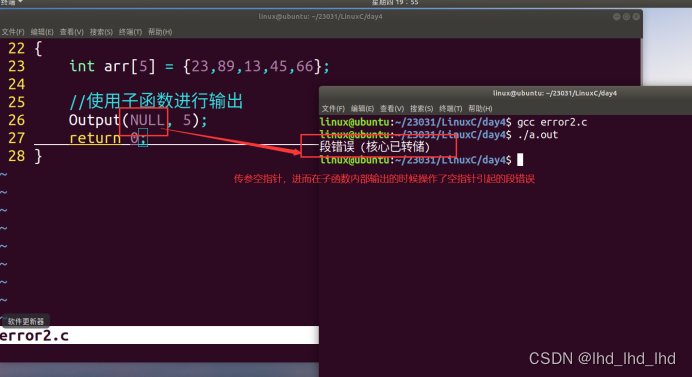Click line number 26 in vim
Image resolution: width=692 pixels, height=377 pixels.
[x=16, y=120]
